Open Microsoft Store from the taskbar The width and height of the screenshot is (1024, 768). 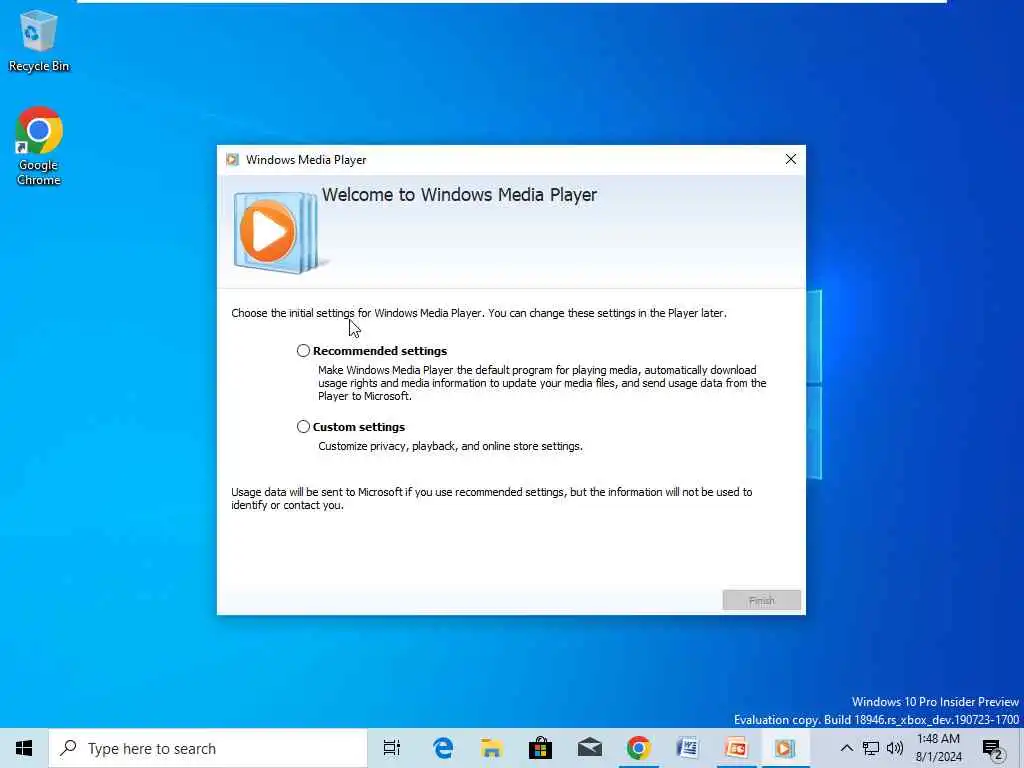point(540,748)
